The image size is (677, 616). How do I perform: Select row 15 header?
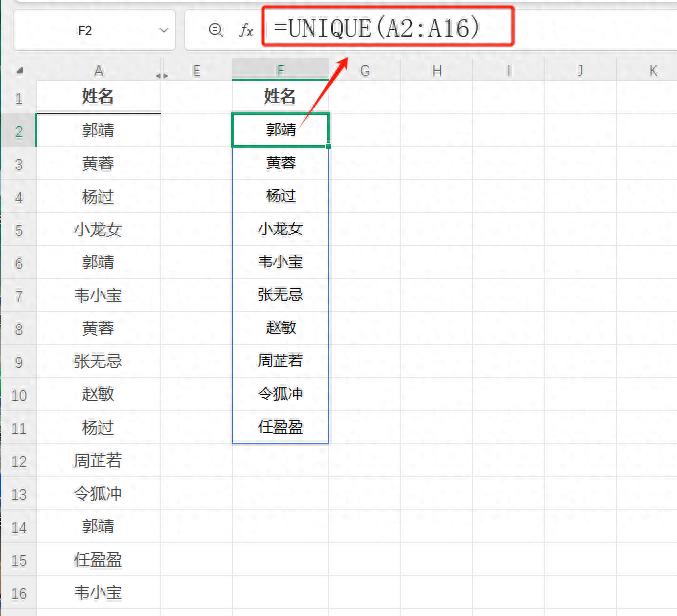[x=19, y=560]
